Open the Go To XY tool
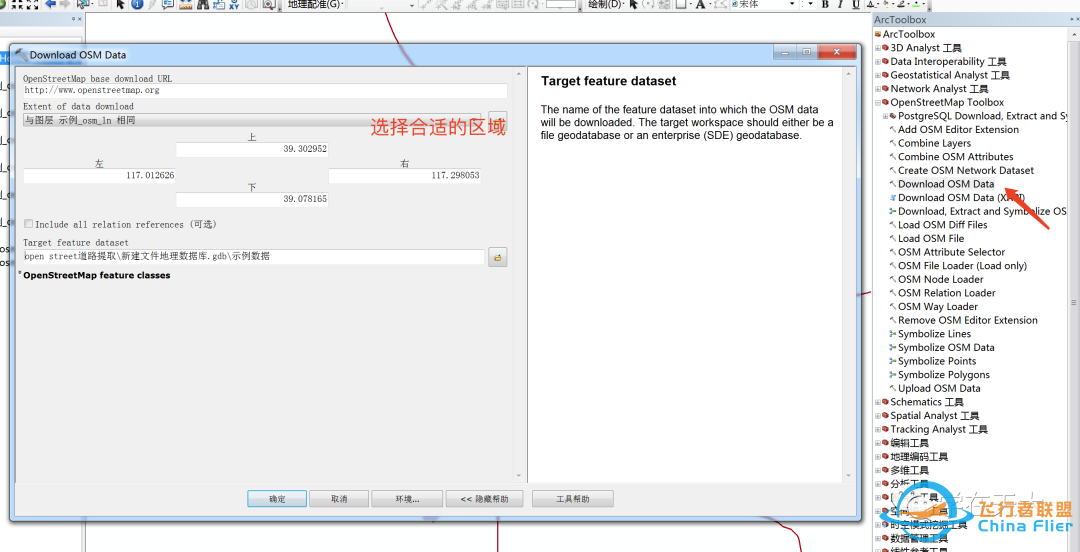The height and width of the screenshot is (552, 1080). 234,5
